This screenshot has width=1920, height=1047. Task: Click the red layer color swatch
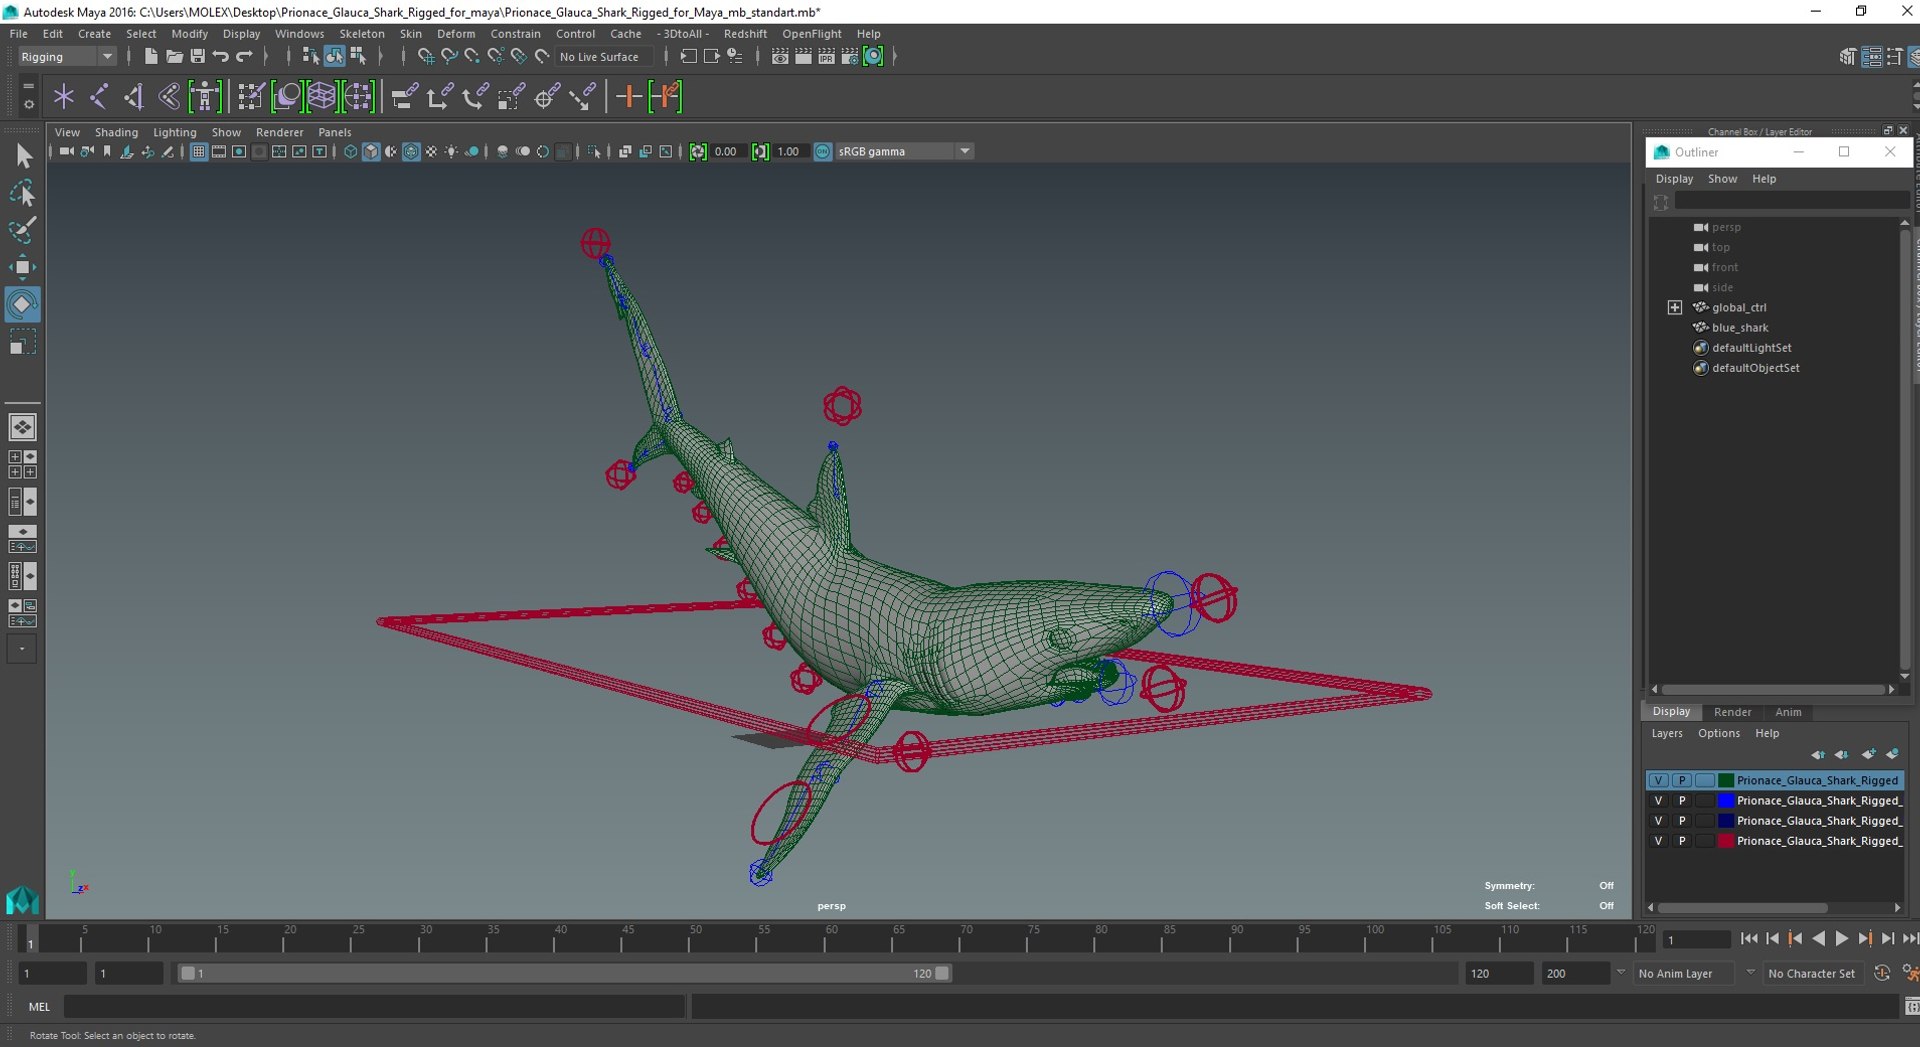[x=1726, y=841]
